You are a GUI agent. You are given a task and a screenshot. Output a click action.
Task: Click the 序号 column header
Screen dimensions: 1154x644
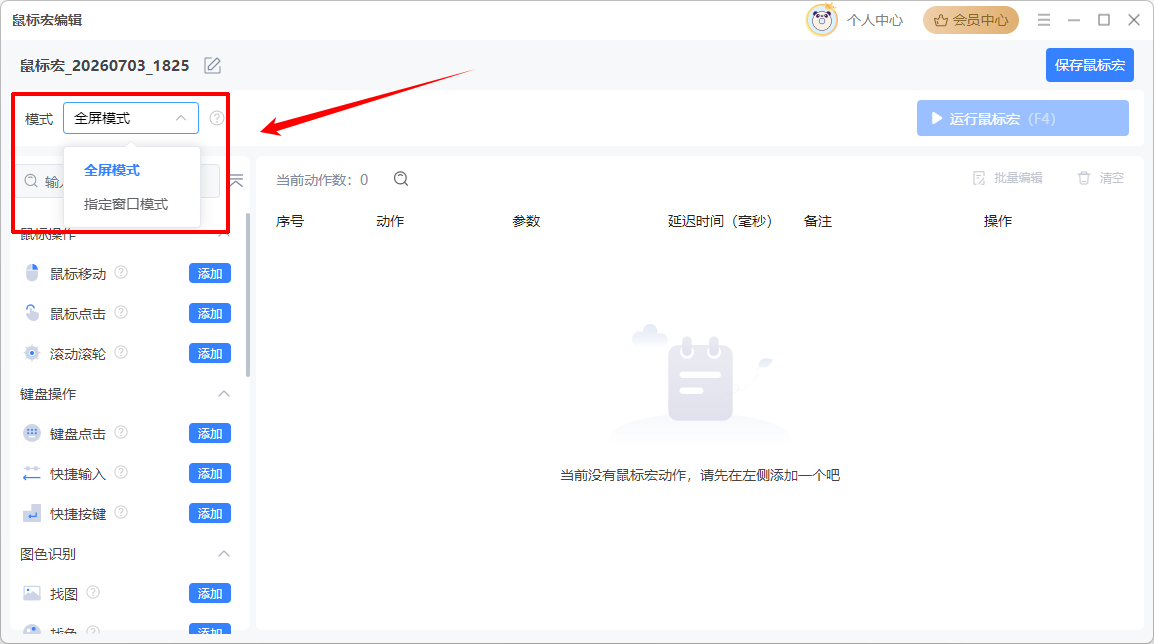point(290,221)
